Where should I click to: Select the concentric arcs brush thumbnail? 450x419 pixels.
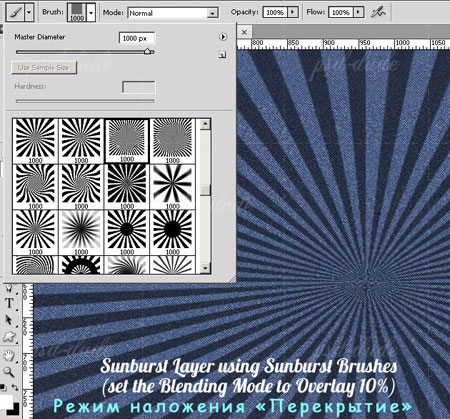(x=35, y=265)
